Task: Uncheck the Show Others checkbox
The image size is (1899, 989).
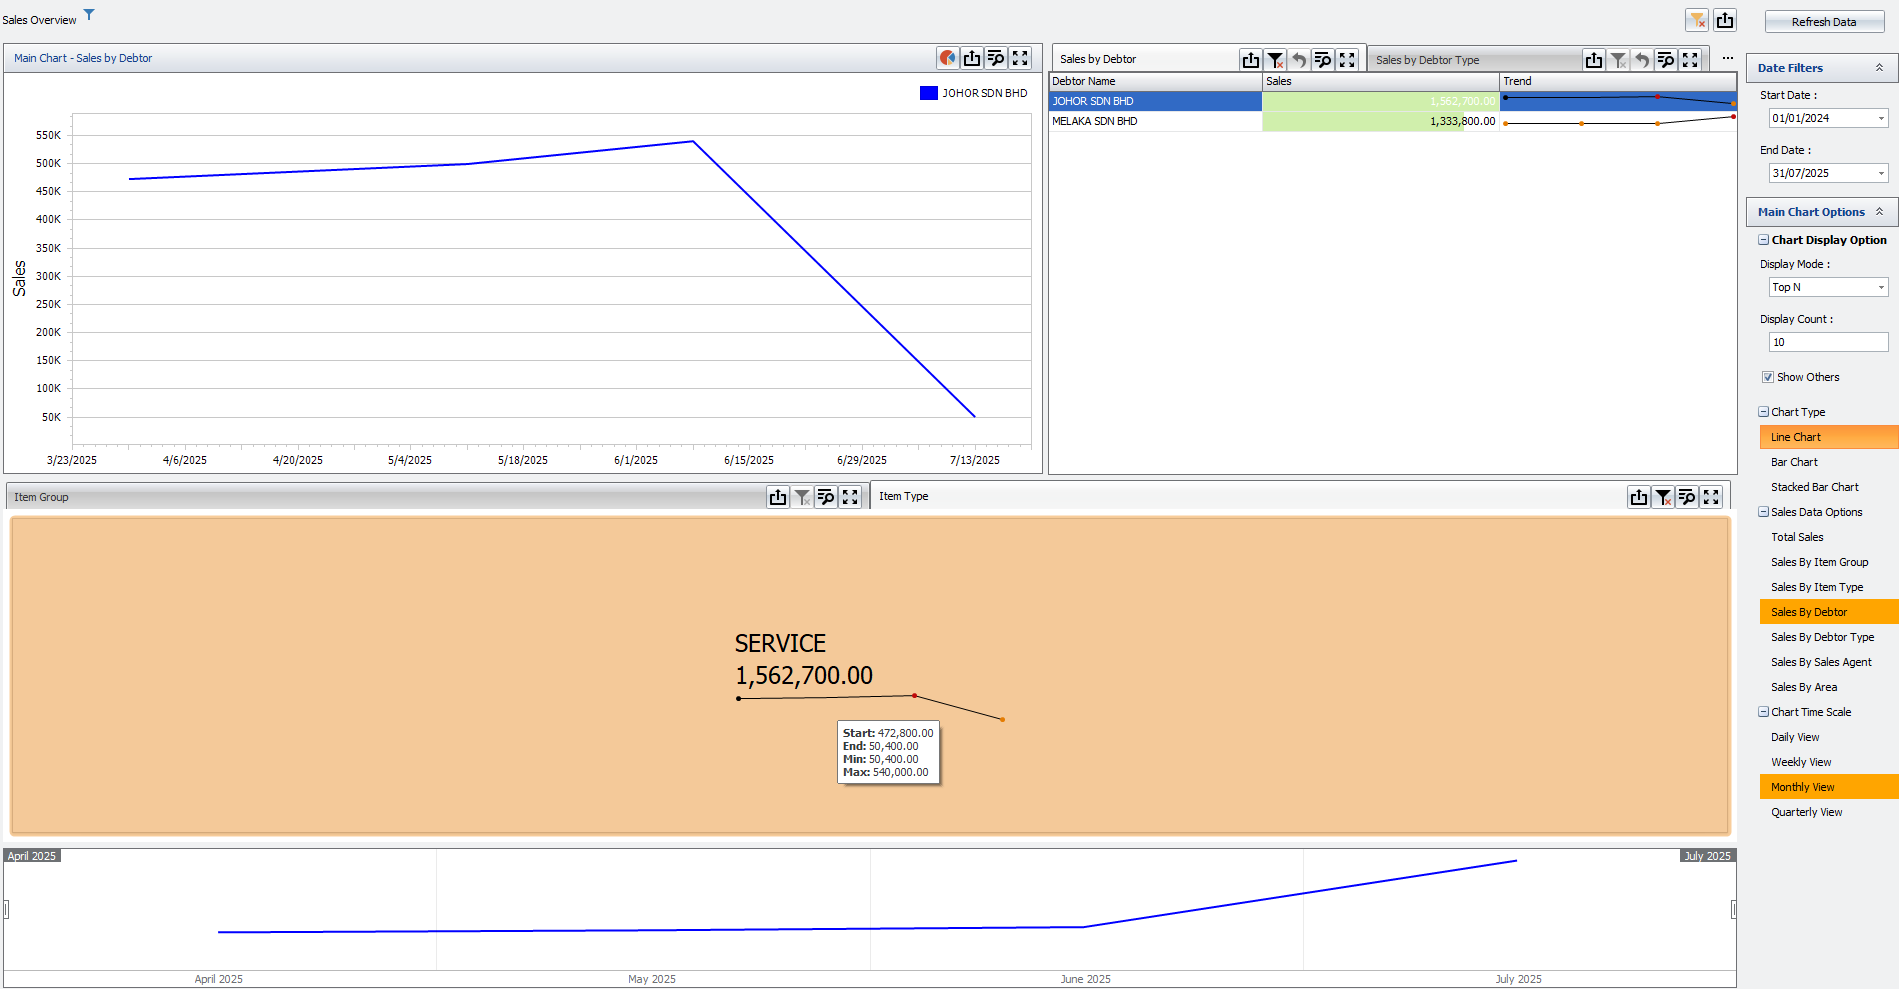Action: click(1768, 377)
